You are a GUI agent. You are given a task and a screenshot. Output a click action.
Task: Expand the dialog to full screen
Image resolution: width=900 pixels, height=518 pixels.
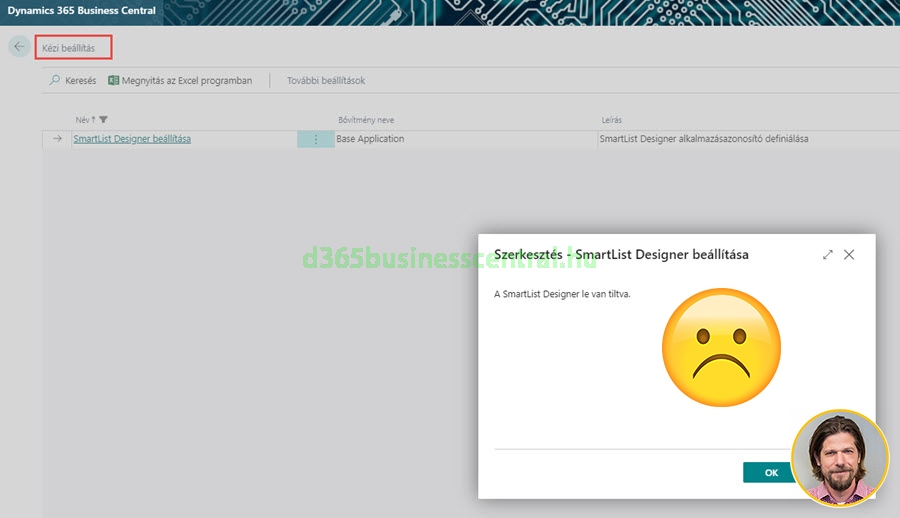click(828, 255)
